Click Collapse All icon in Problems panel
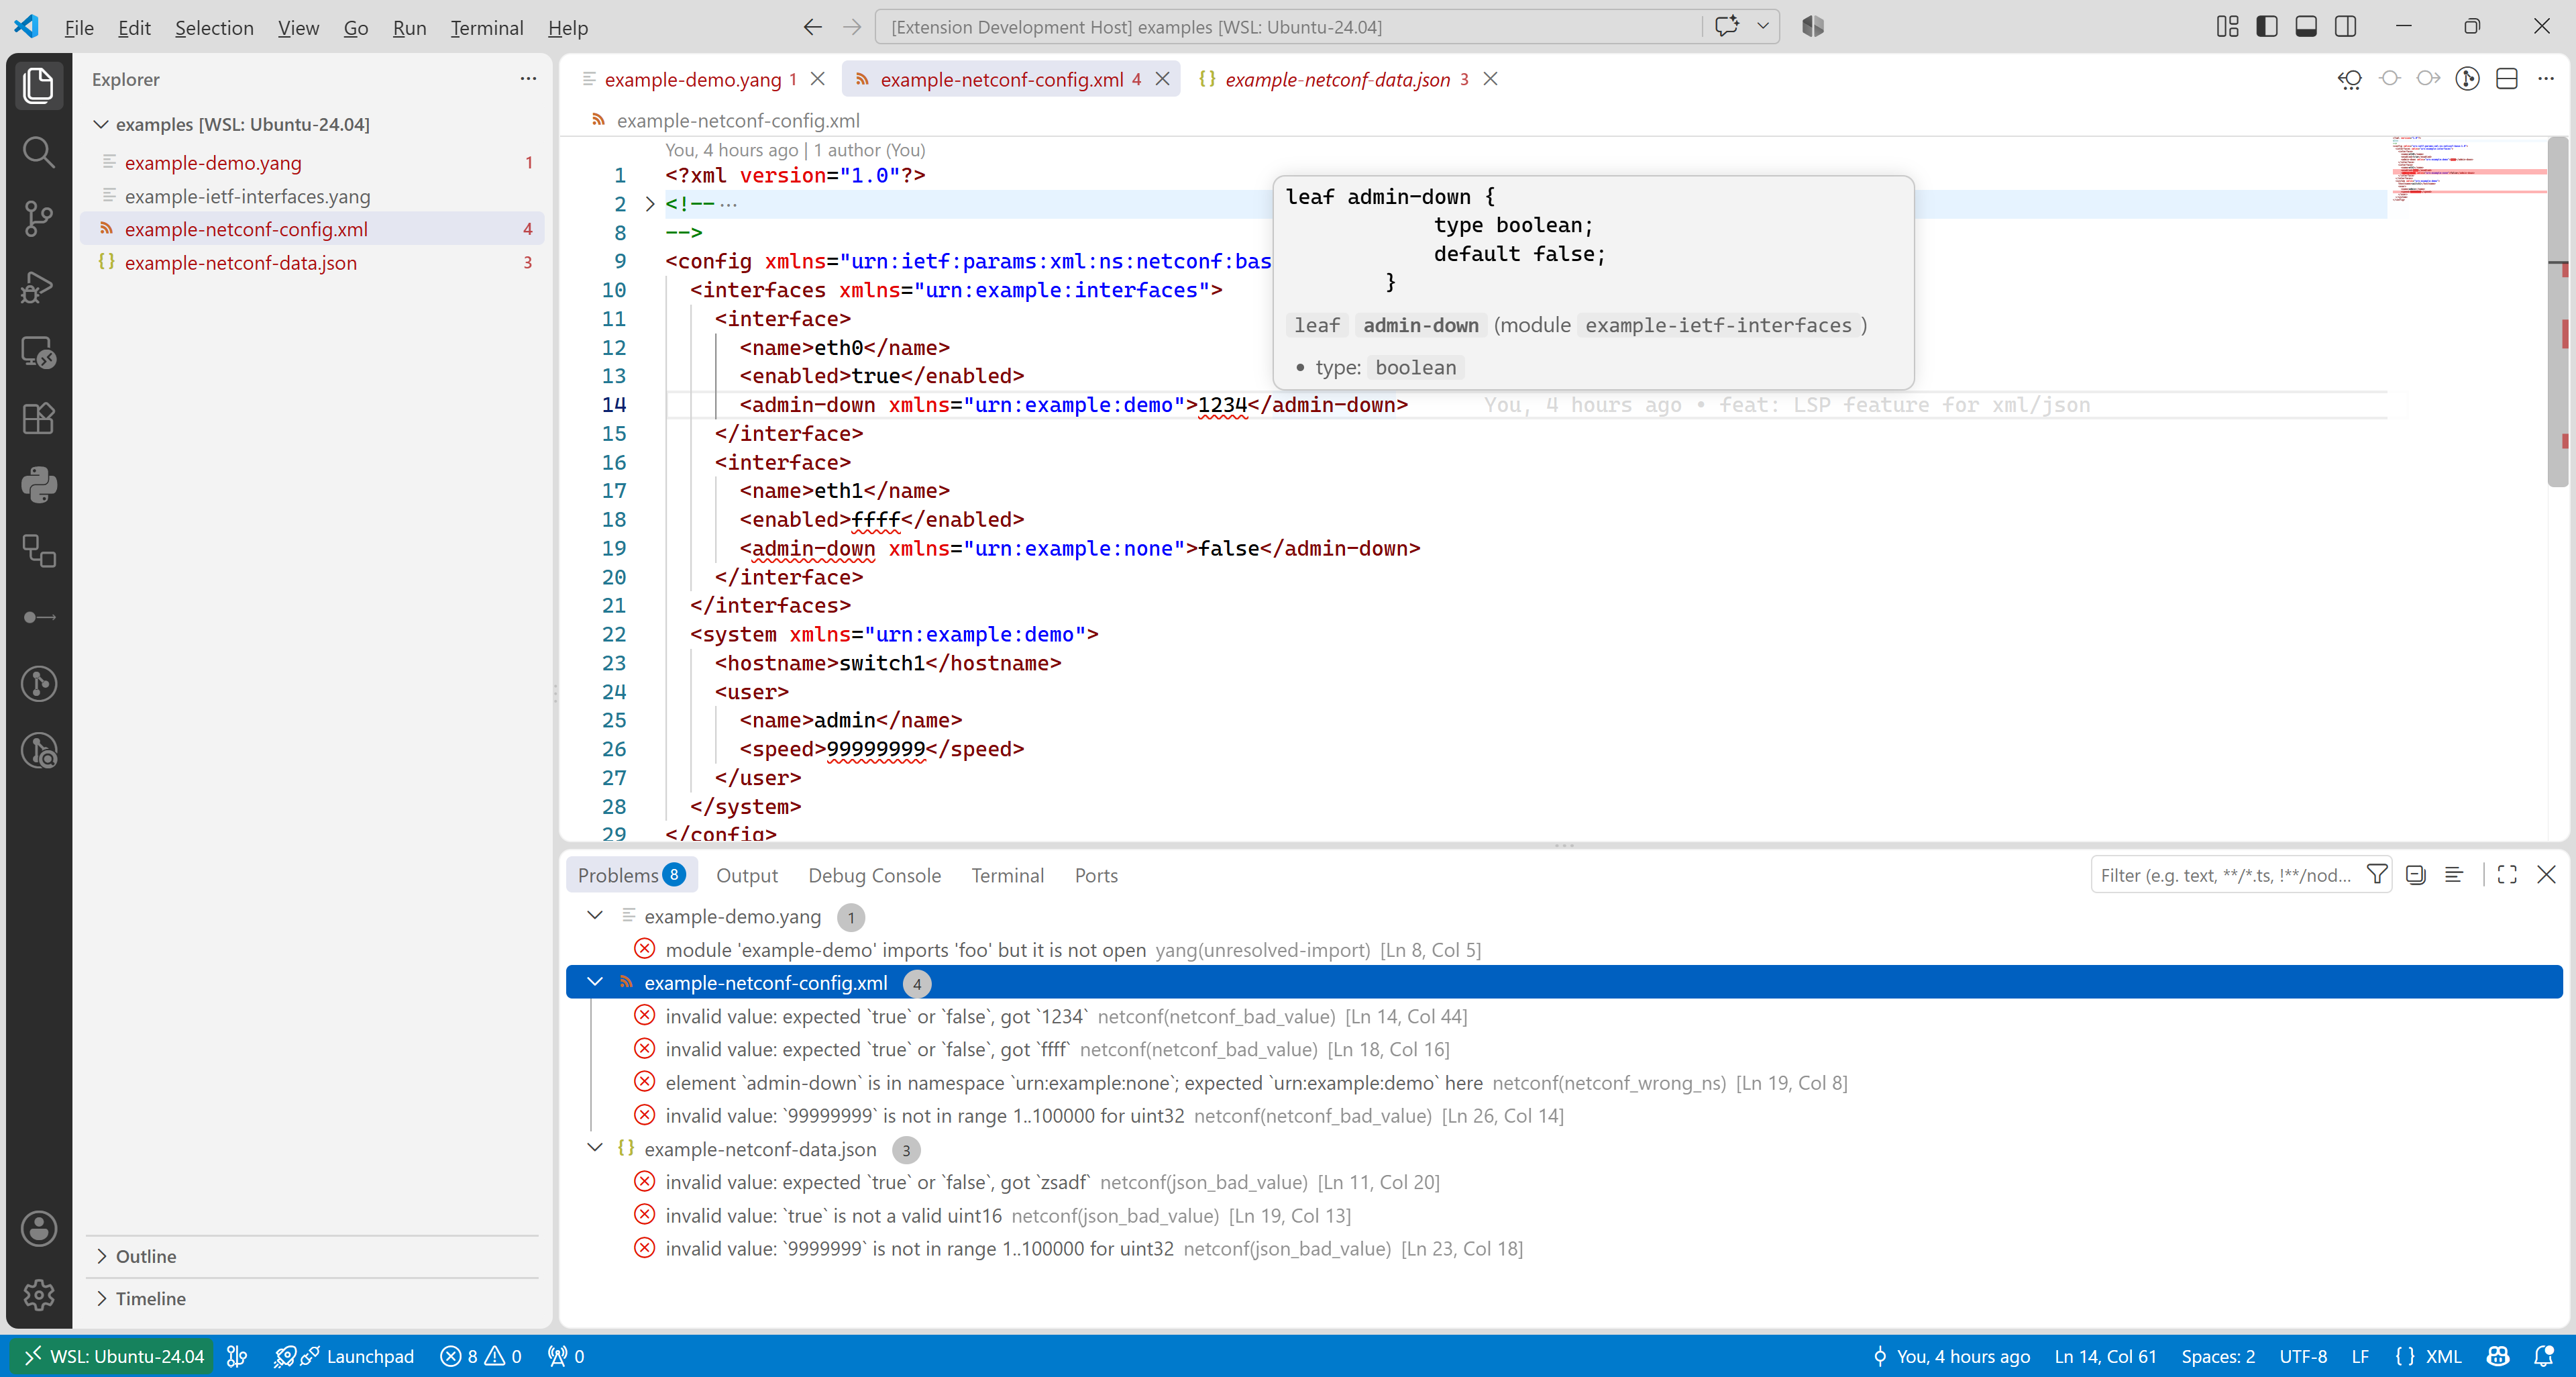 (2416, 875)
